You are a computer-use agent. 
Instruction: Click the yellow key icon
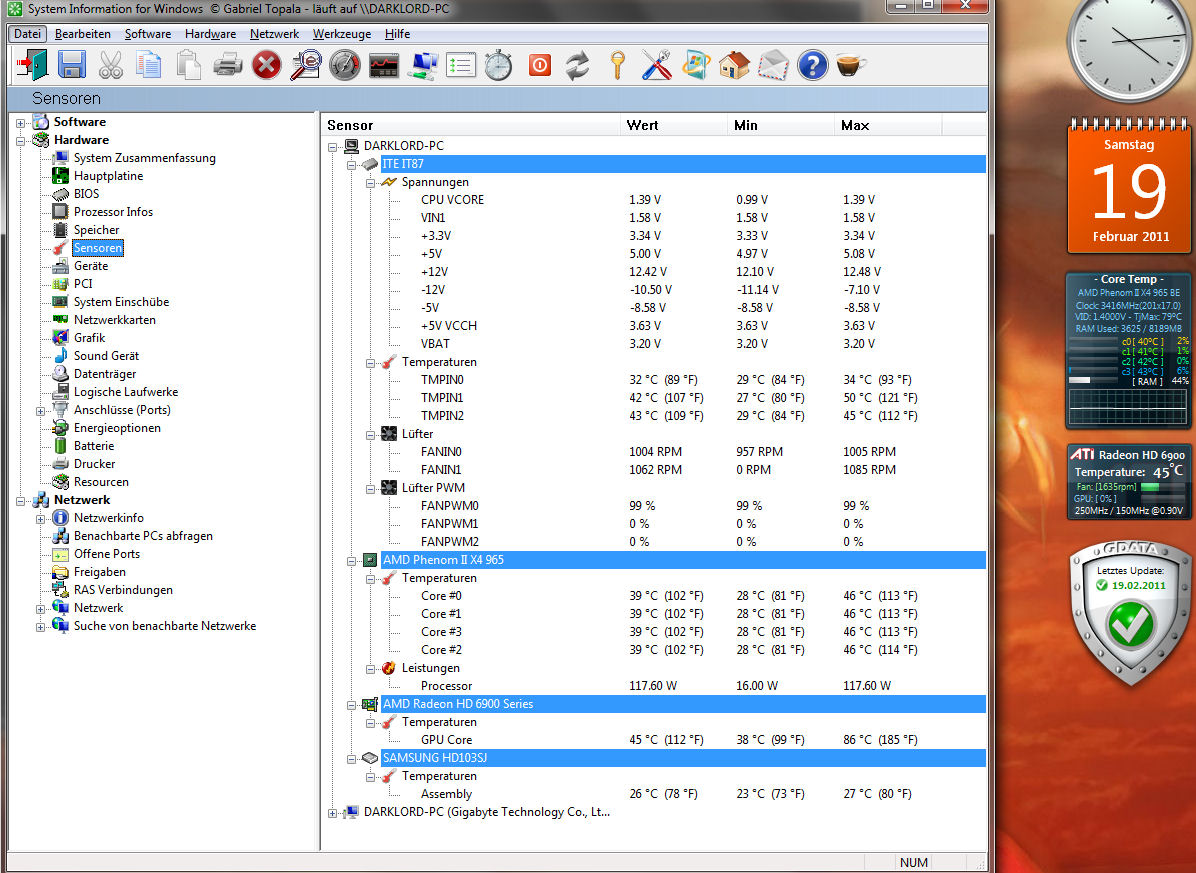[617, 65]
